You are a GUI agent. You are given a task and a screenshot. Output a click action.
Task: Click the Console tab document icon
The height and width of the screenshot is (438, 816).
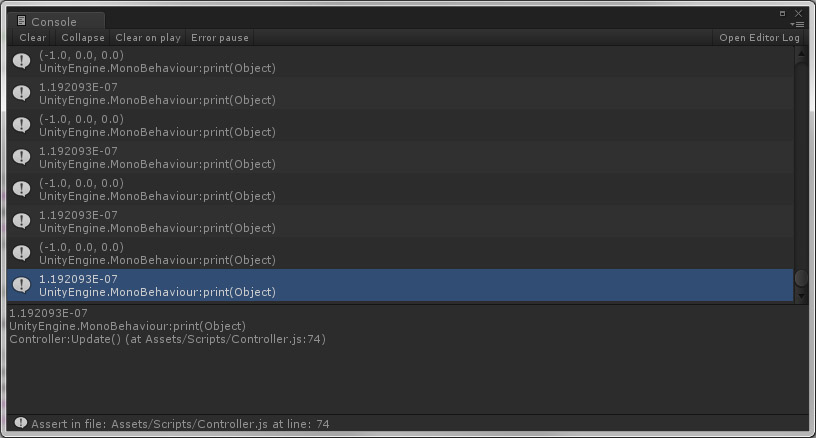click(x=21, y=21)
